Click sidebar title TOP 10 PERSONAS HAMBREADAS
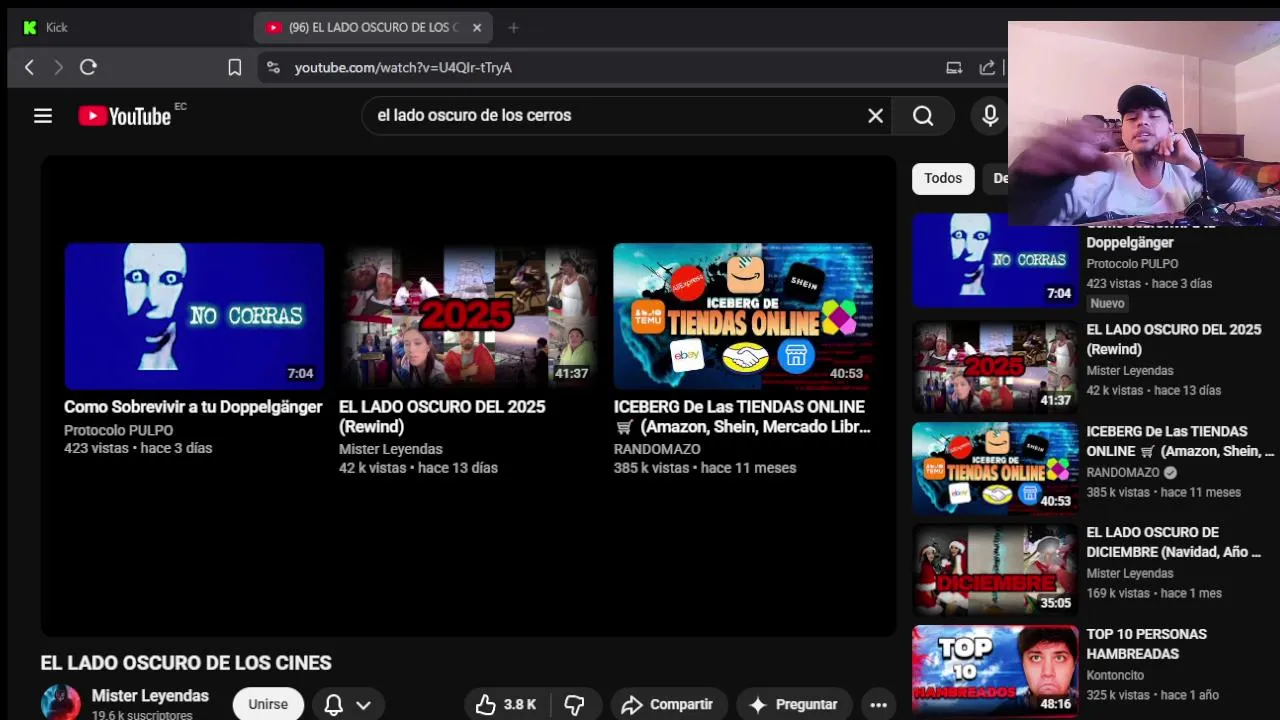Screen dimensions: 1280x720 [x=1147, y=644]
